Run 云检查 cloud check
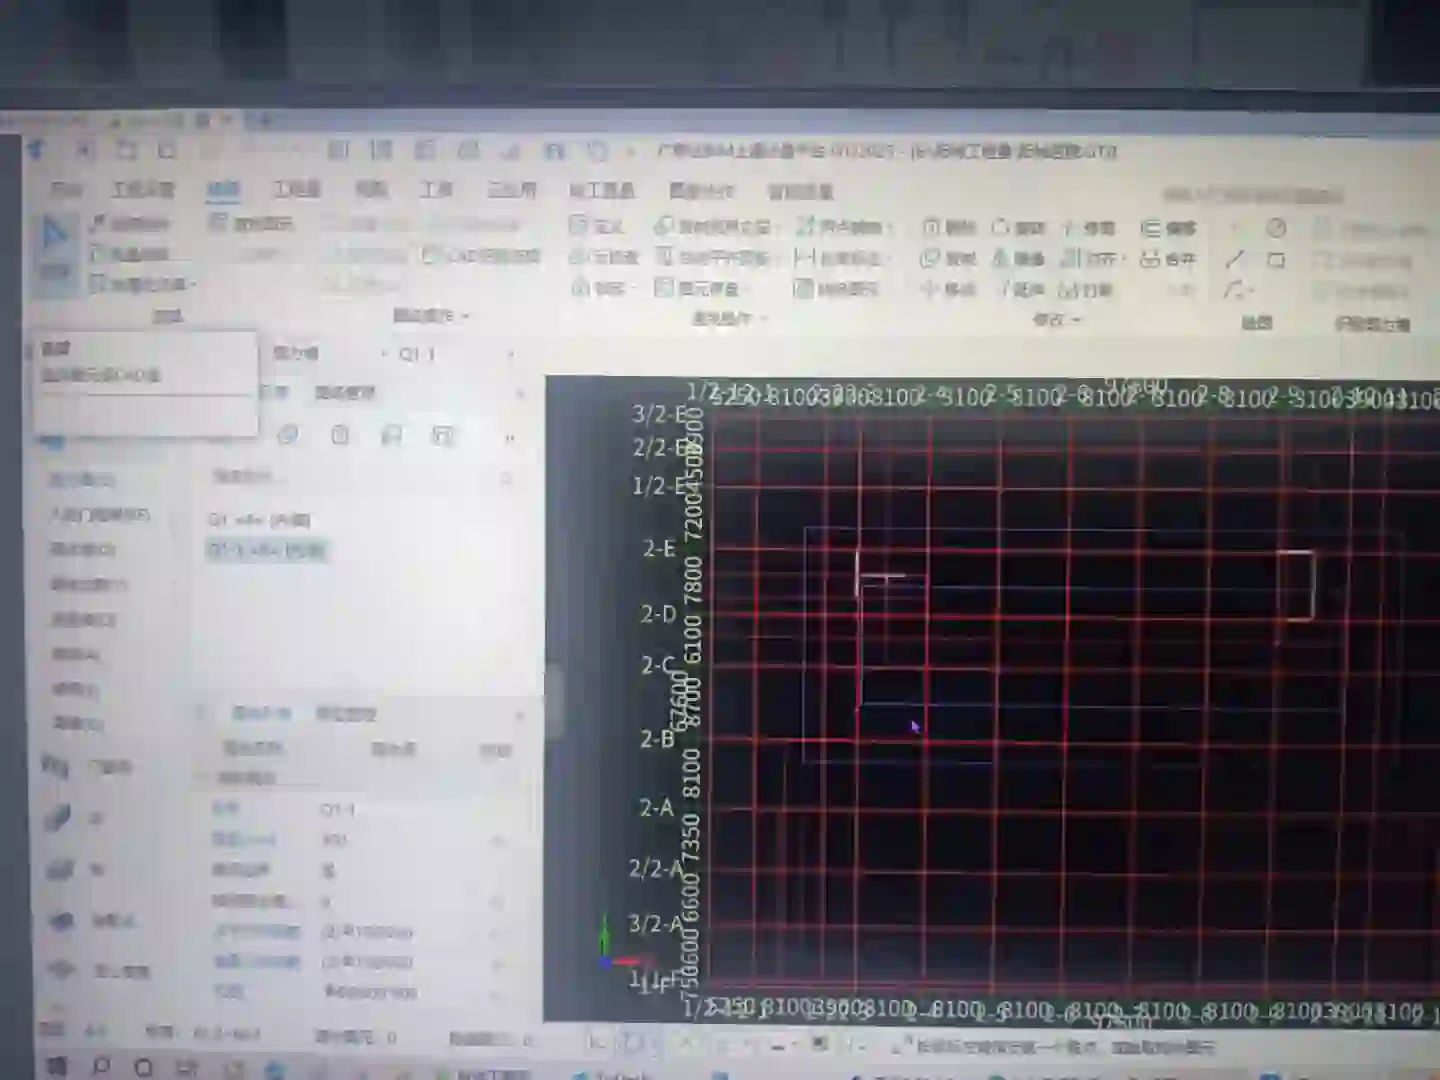The height and width of the screenshot is (1080, 1440). pyautogui.click(x=603, y=257)
